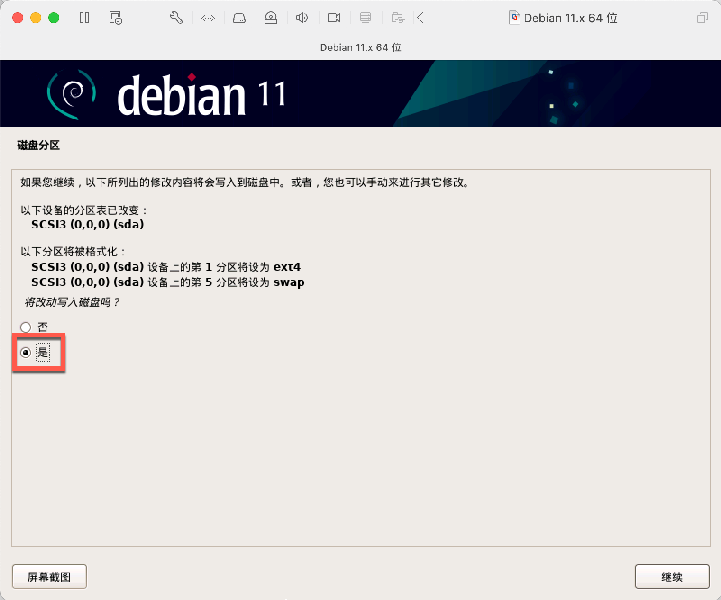Click the pause/suspend VM toolbar icon
Viewport: 721px width, 600px height.
84,18
